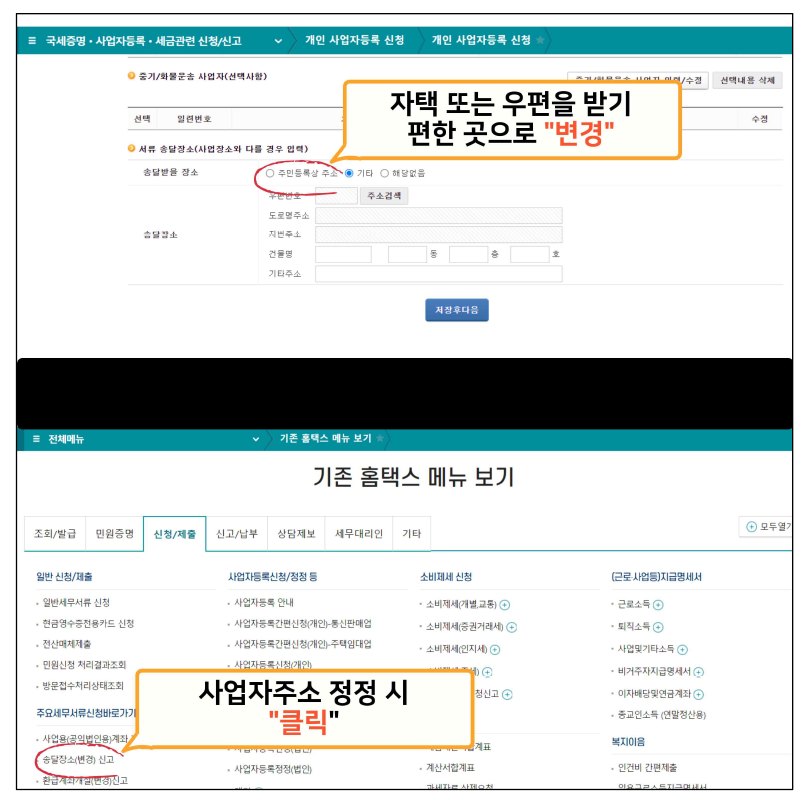805x800 pixels.
Task: Open the 사업자등록정정(법인) link
Action: [x=273, y=769]
